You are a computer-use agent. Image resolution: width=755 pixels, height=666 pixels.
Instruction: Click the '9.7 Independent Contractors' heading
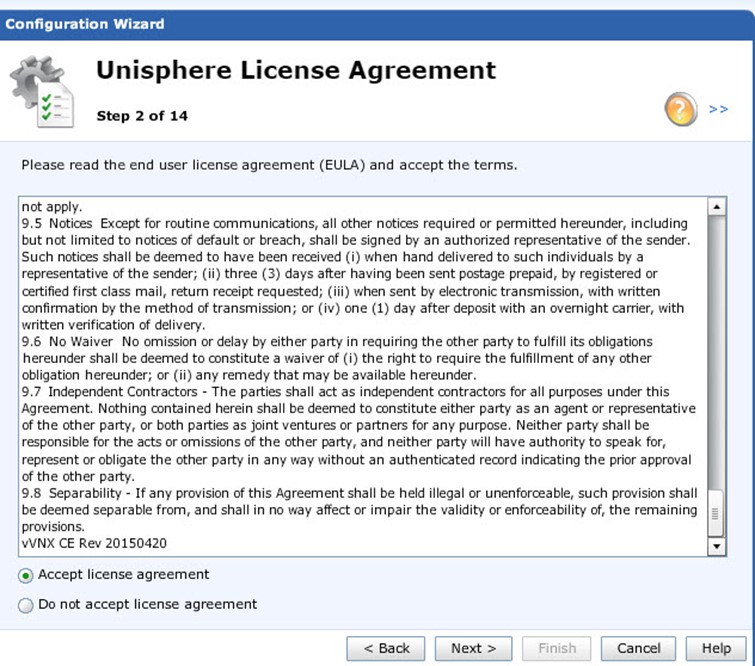(x=110, y=392)
